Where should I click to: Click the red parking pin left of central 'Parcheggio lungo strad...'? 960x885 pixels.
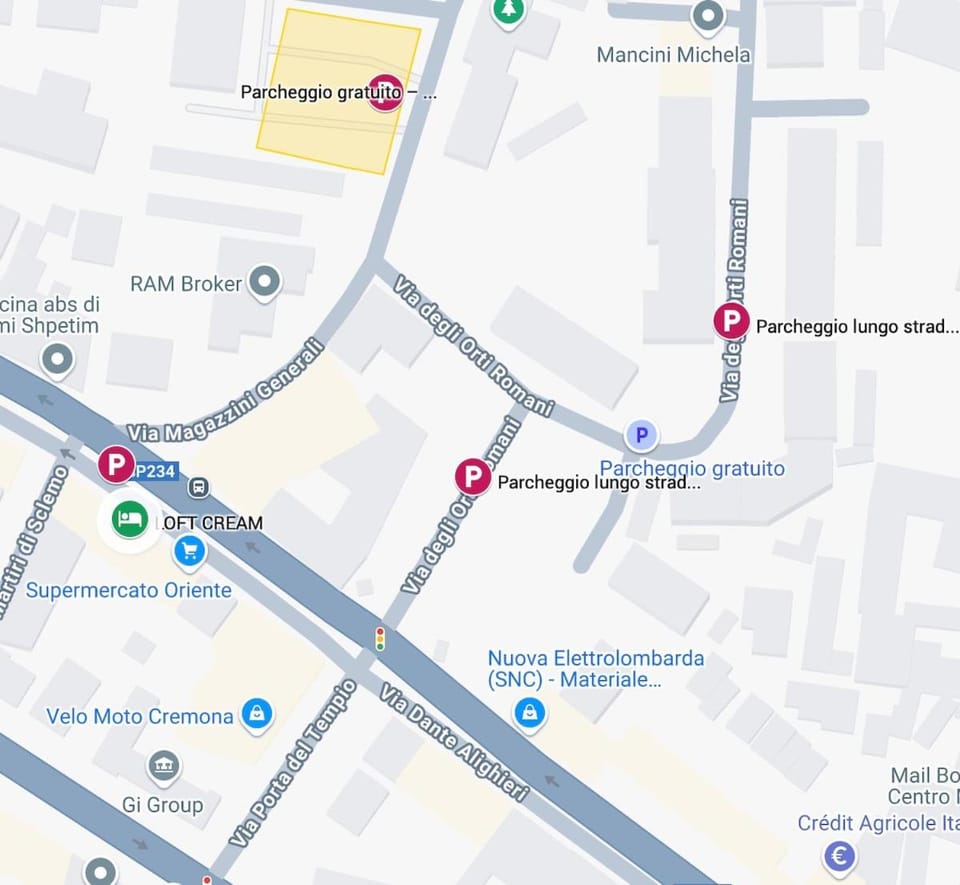click(473, 476)
